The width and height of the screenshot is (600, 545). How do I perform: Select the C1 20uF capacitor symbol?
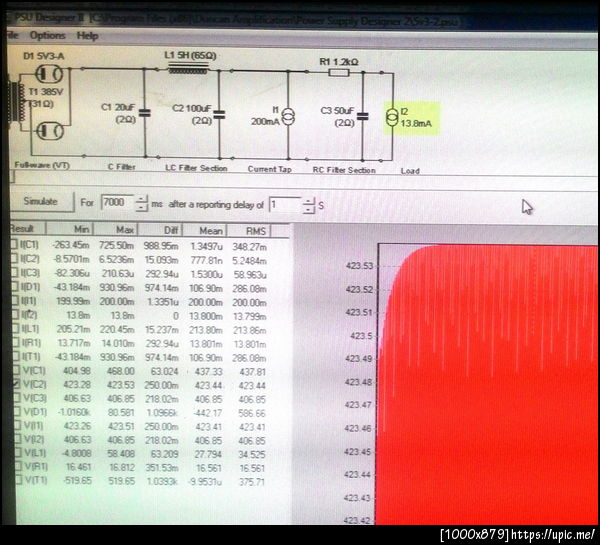[145, 113]
